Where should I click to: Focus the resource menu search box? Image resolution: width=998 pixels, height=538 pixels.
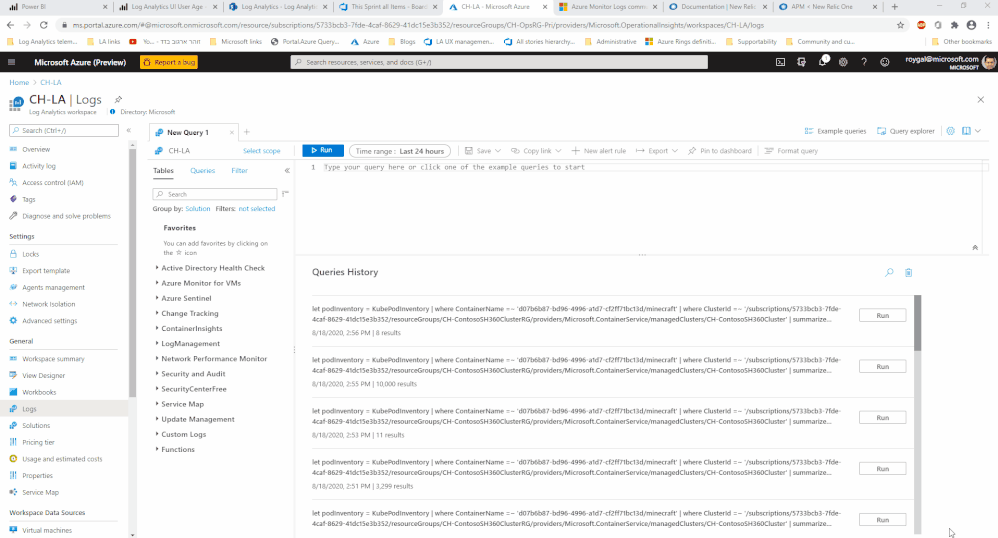(x=64, y=130)
